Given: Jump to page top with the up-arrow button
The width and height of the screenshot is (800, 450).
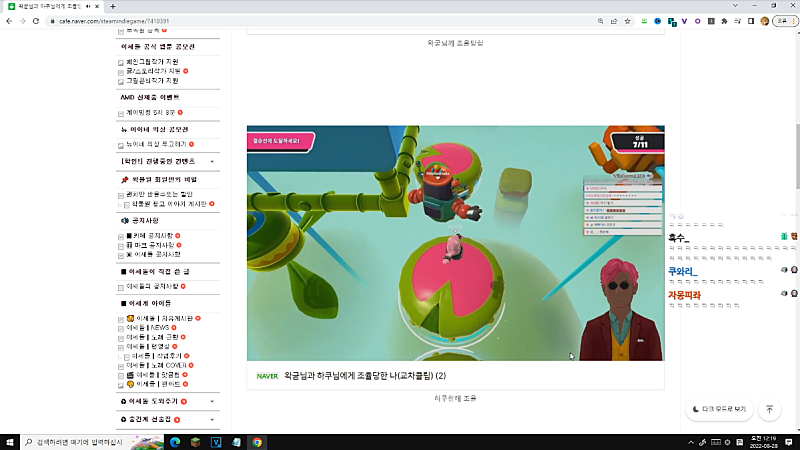Looking at the screenshot, I should (769, 409).
